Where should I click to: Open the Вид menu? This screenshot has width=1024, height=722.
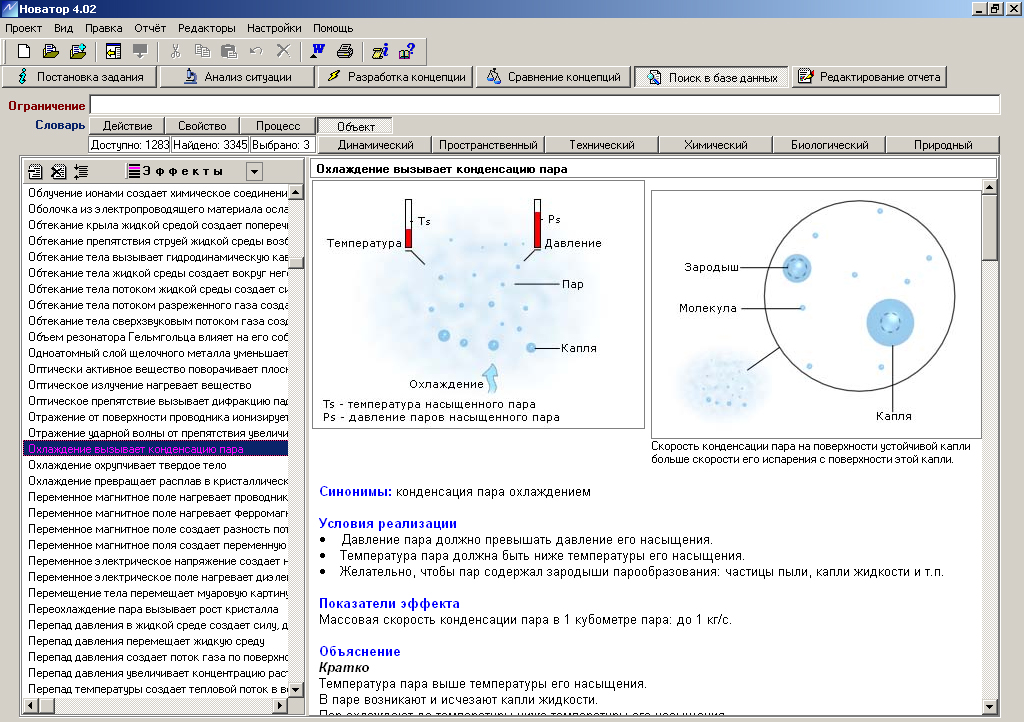tap(63, 28)
